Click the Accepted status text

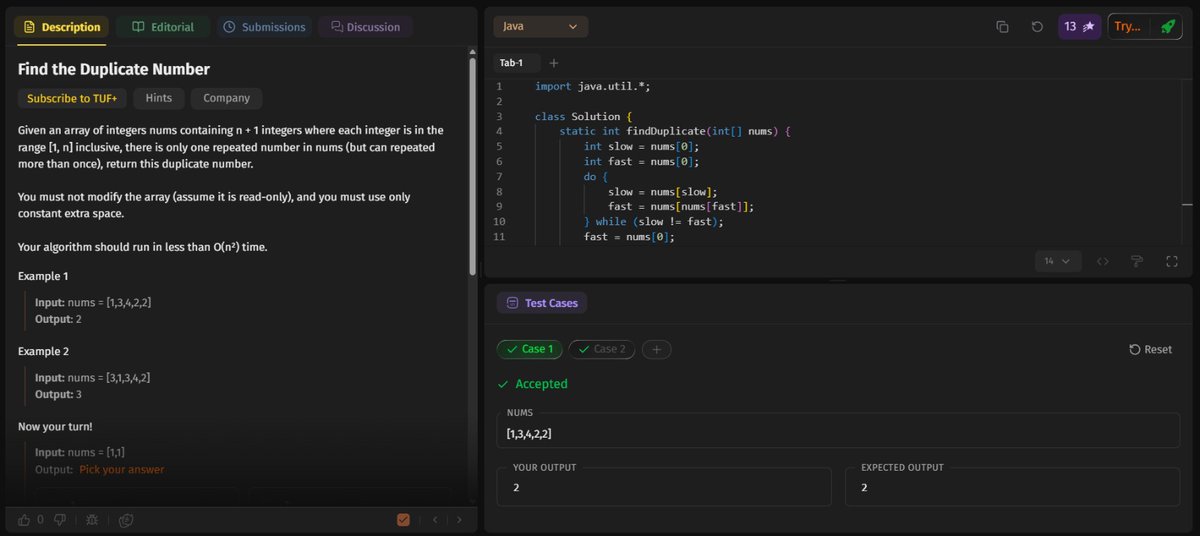point(541,384)
